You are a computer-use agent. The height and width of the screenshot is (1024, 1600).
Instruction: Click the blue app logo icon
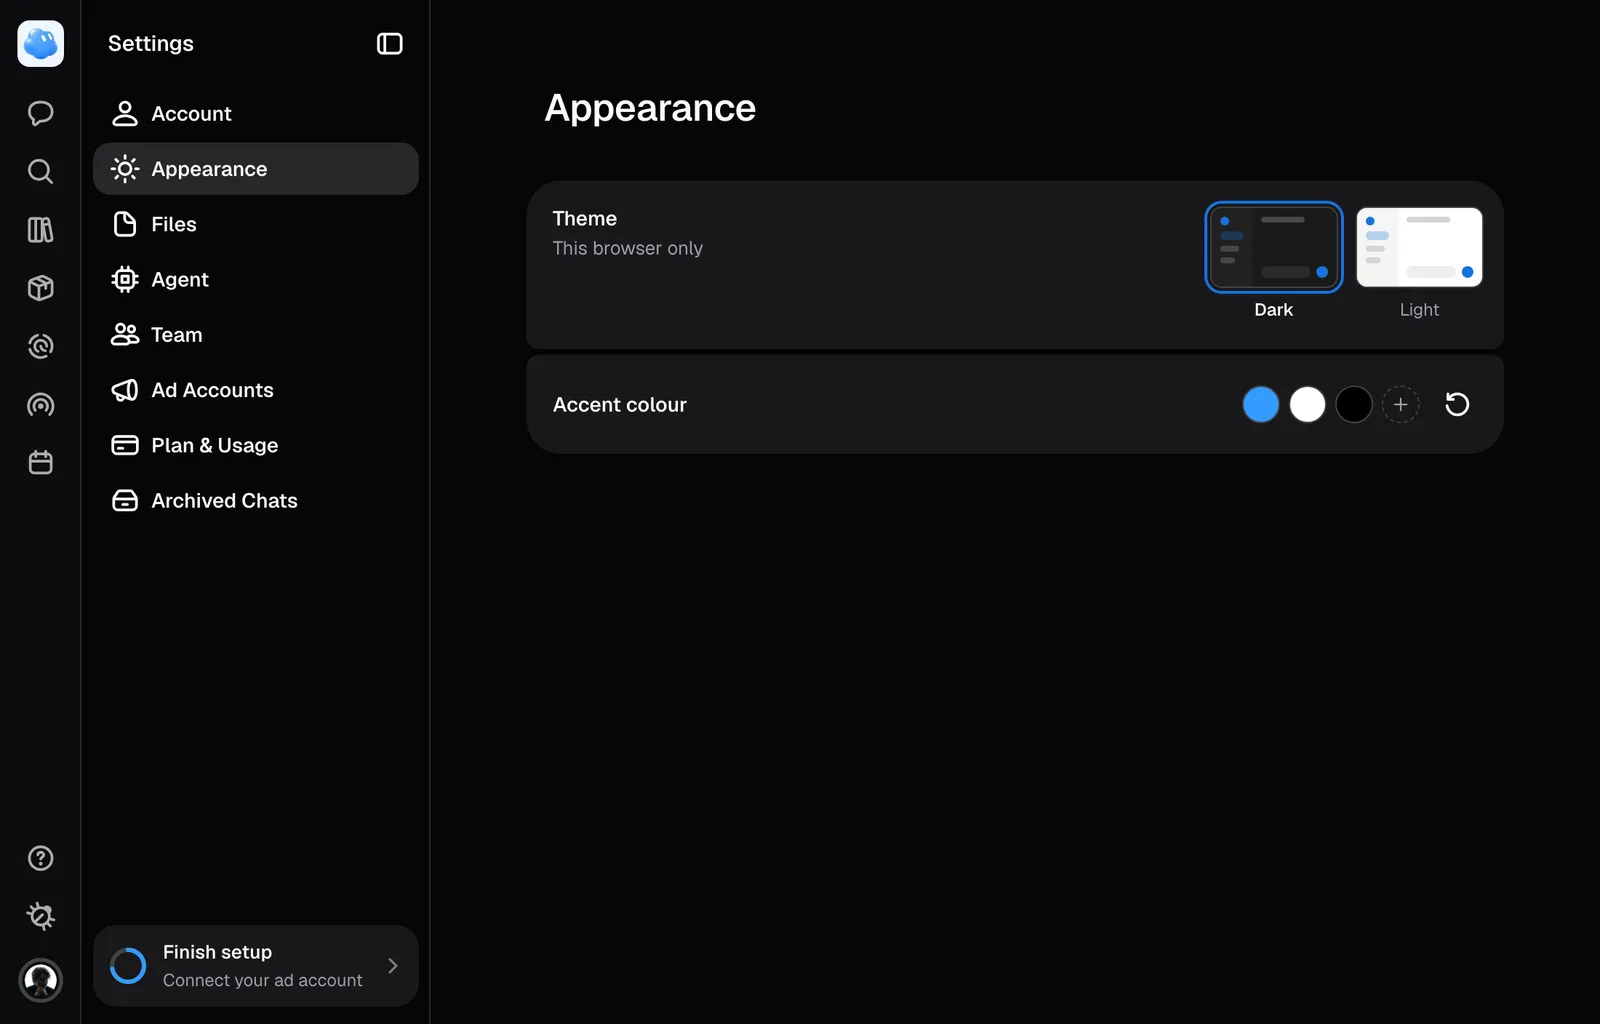[x=41, y=44]
